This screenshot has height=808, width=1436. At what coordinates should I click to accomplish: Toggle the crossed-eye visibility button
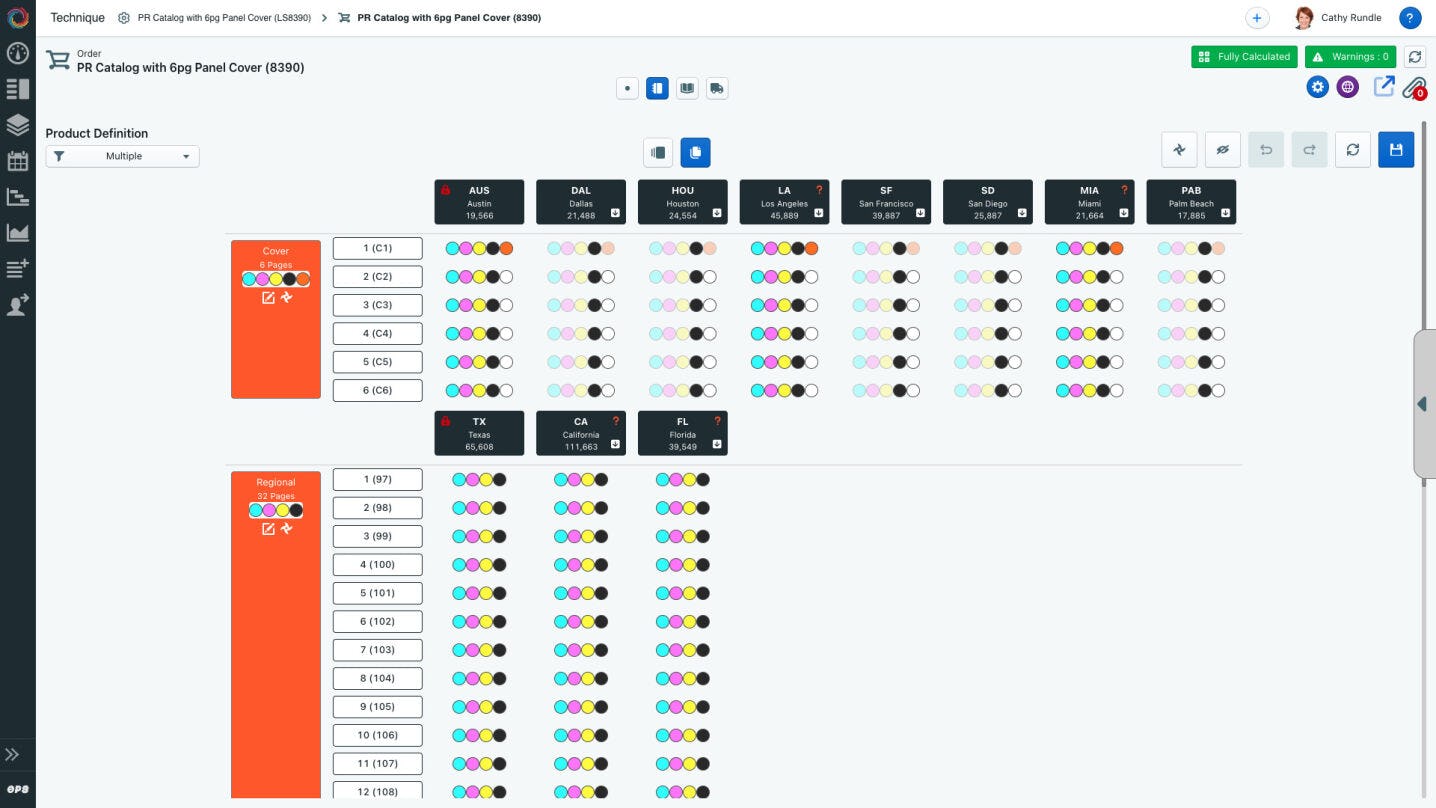pyautogui.click(x=1223, y=149)
